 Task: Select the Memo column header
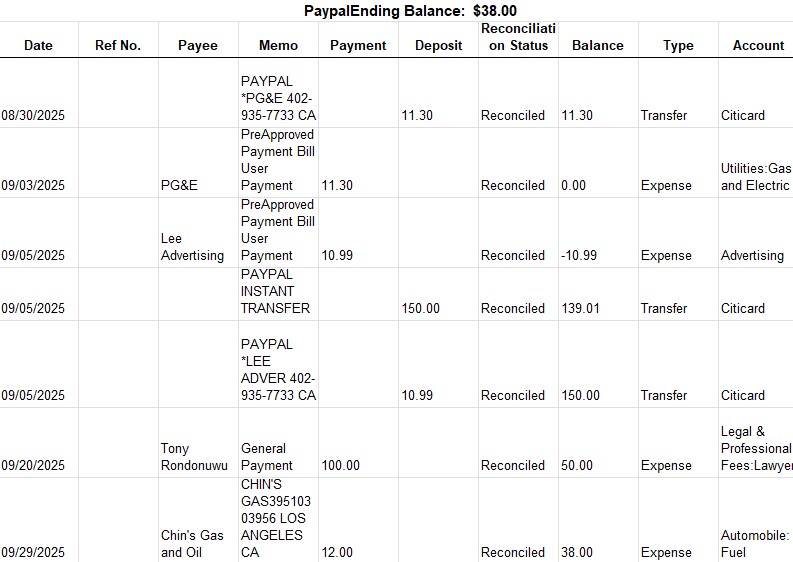click(278, 45)
